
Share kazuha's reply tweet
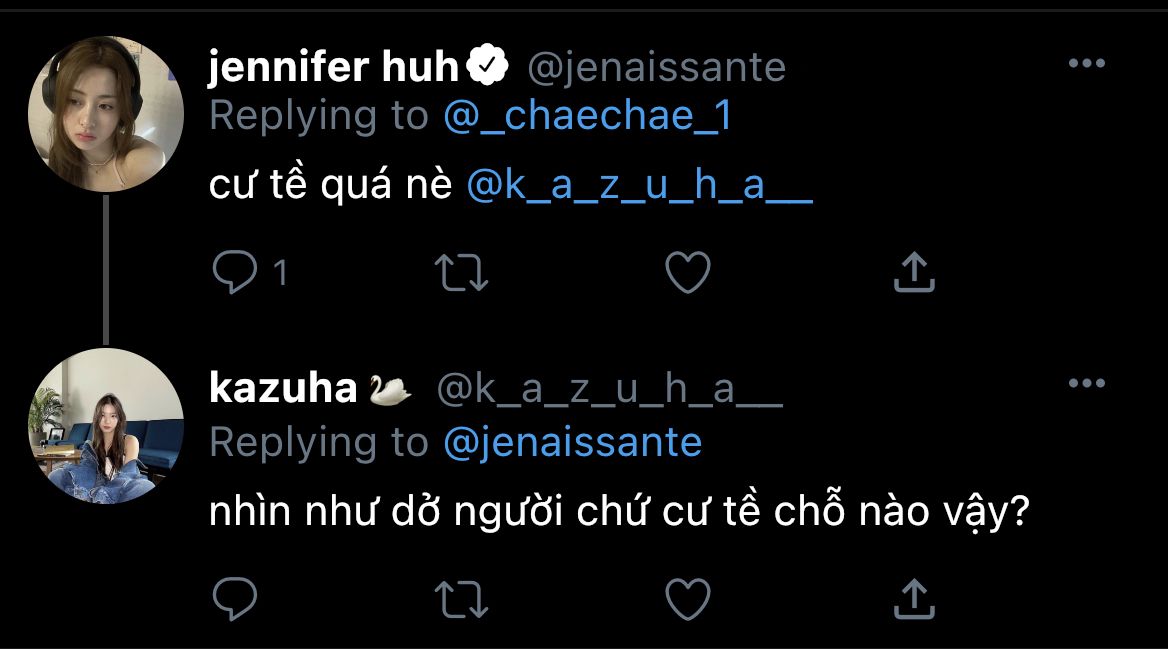click(913, 598)
